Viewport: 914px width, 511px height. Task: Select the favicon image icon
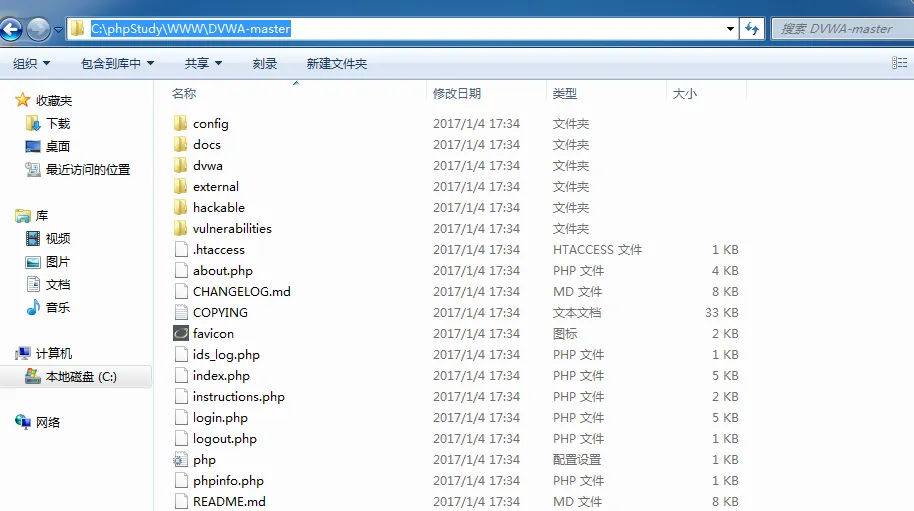181,333
